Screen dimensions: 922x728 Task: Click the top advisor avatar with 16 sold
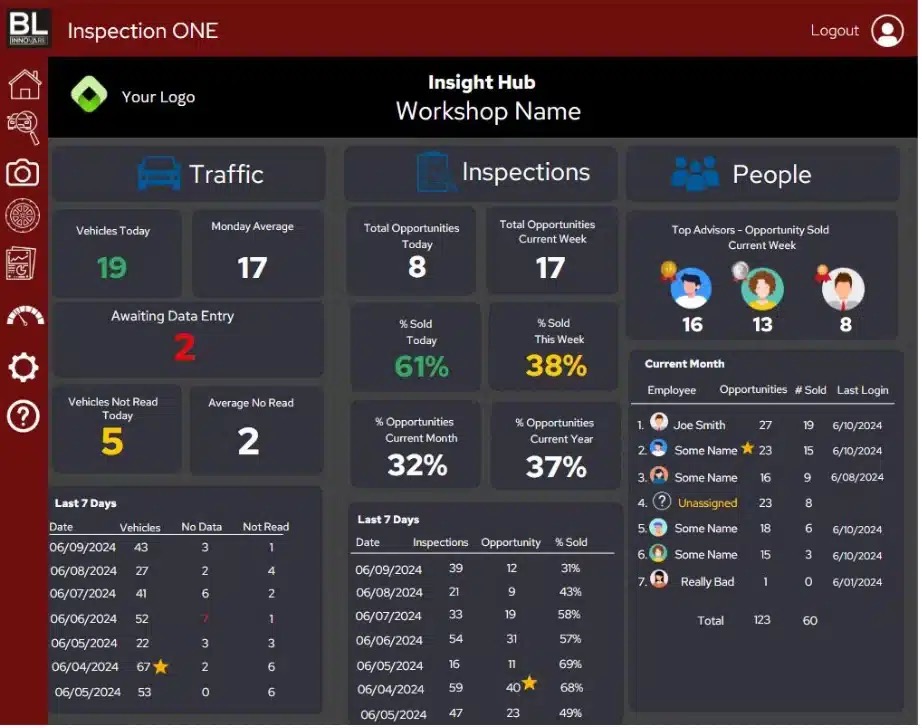(x=691, y=289)
